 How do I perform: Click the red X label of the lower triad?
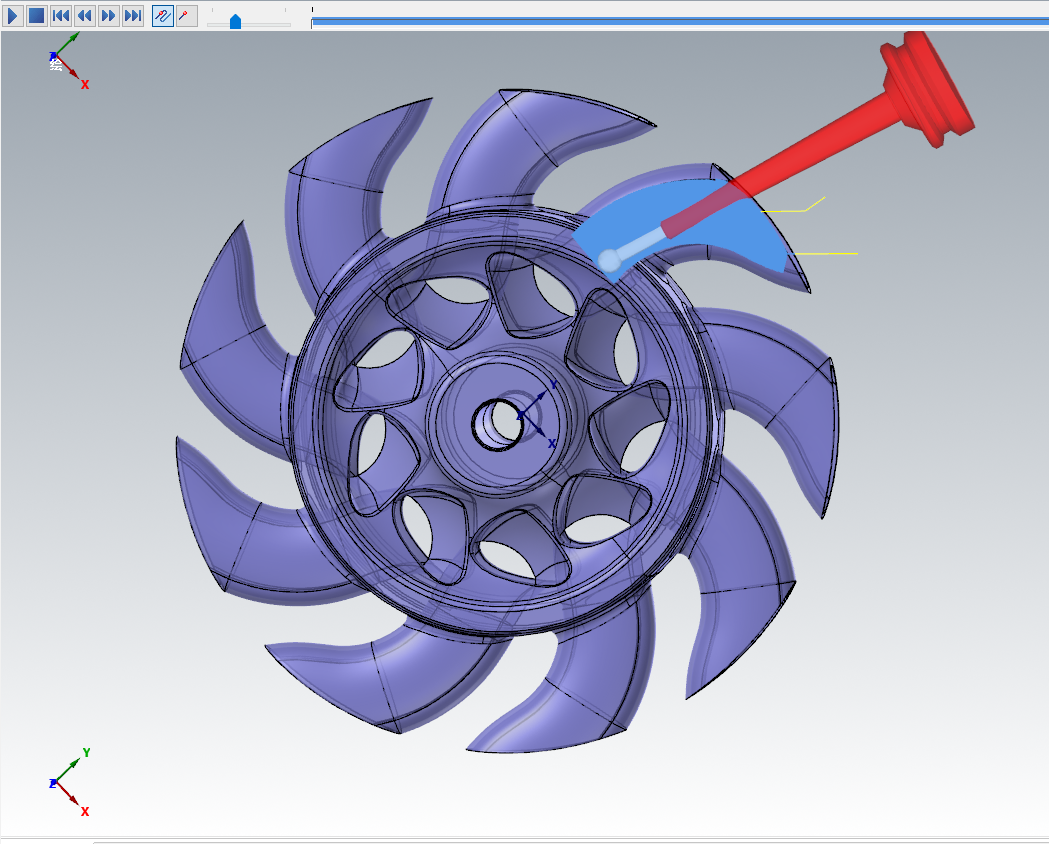[85, 812]
